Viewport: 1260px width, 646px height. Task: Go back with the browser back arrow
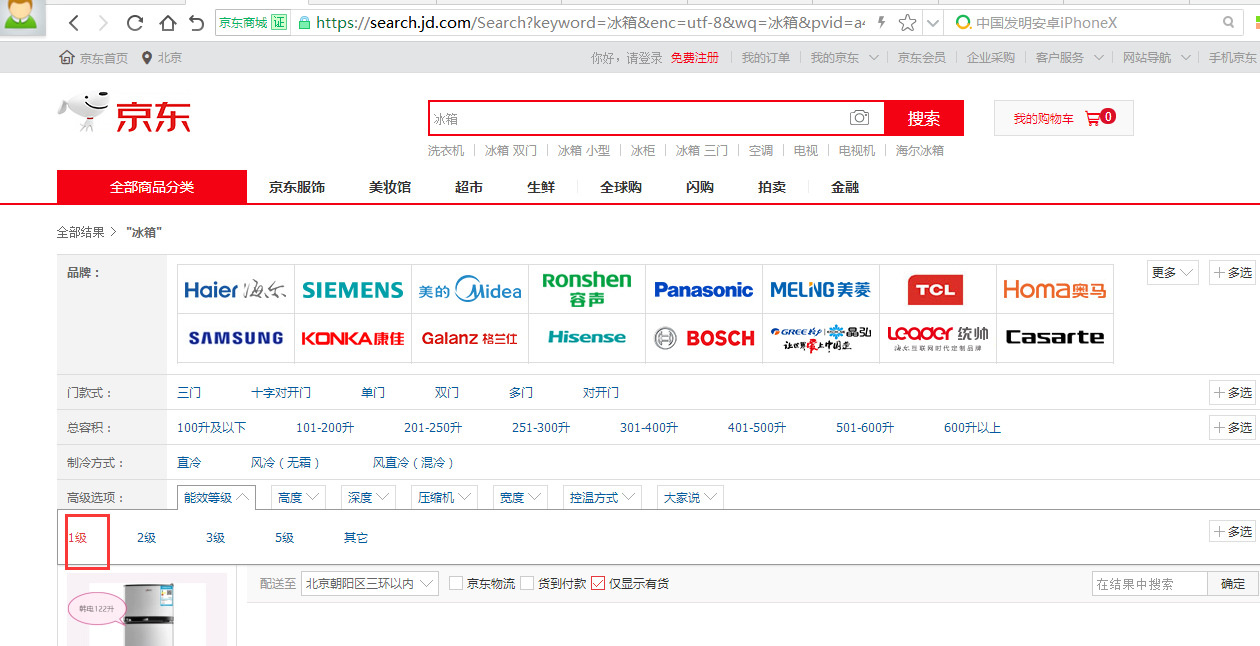click(74, 22)
